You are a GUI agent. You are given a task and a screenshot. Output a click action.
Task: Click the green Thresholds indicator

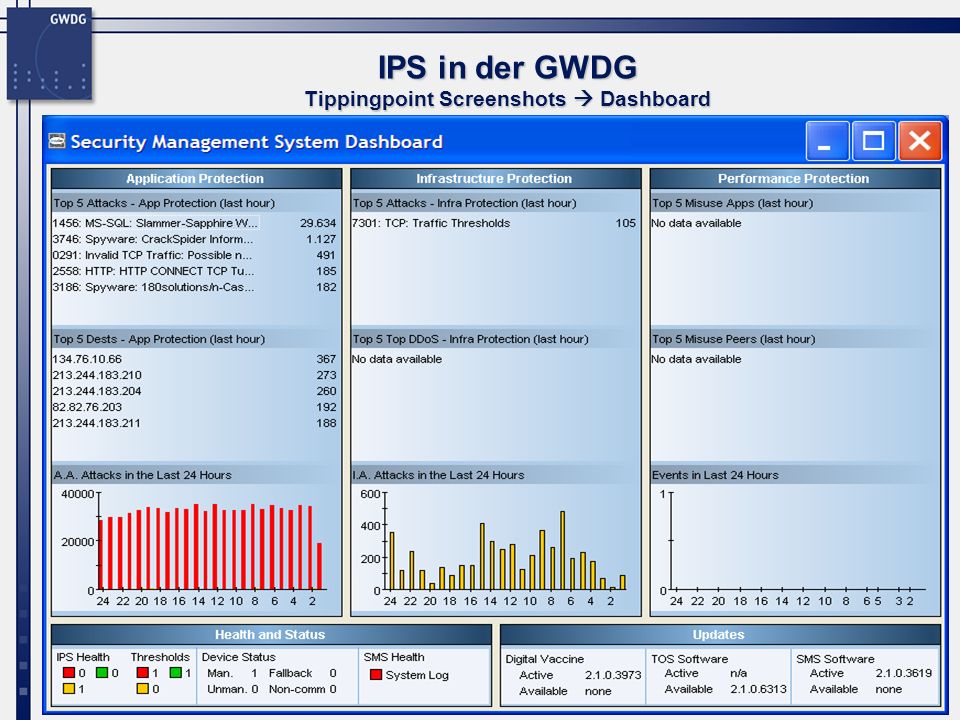point(176,672)
